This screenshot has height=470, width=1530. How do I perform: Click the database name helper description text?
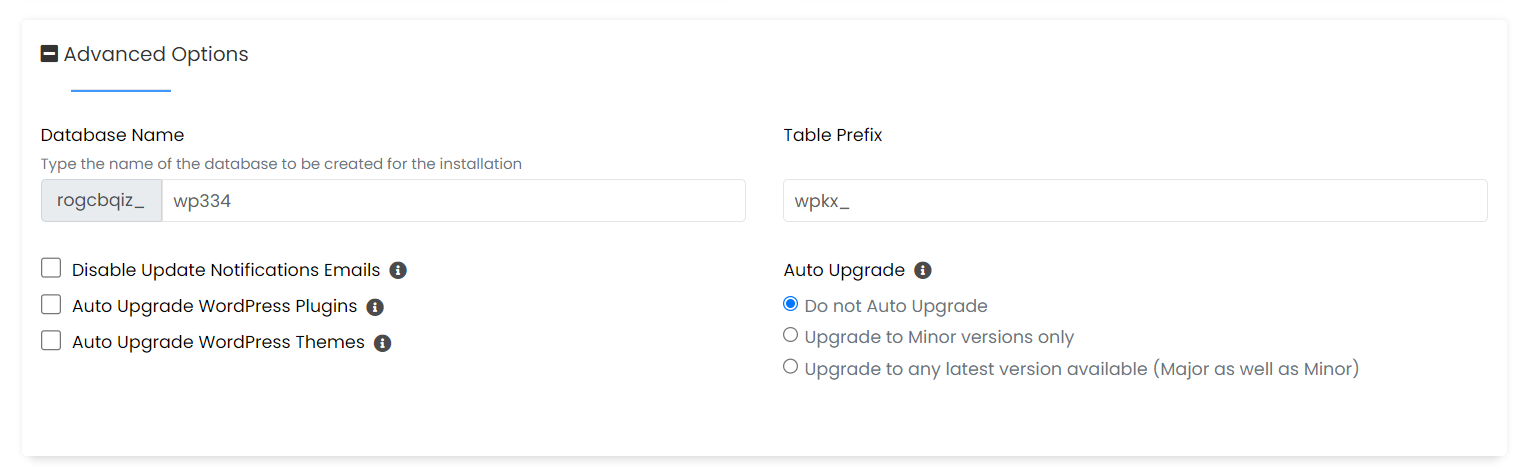tap(281, 164)
